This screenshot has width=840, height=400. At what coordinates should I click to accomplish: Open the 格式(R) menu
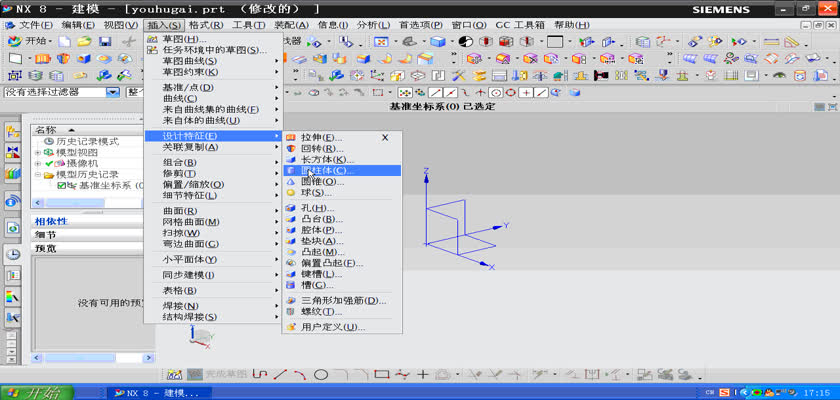point(206,25)
